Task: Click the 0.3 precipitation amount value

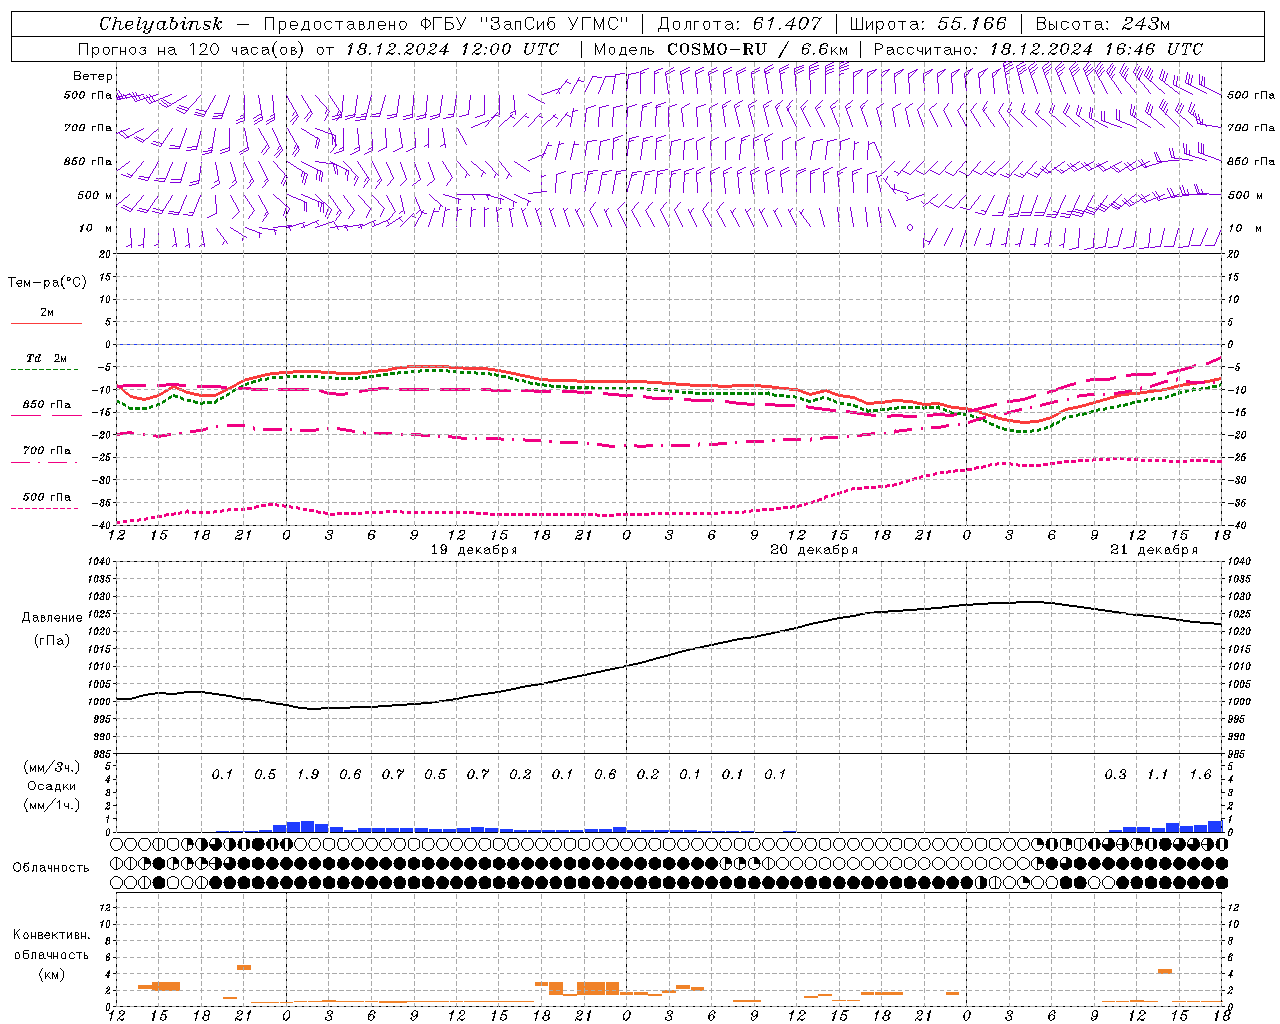Action: click(1116, 775)
